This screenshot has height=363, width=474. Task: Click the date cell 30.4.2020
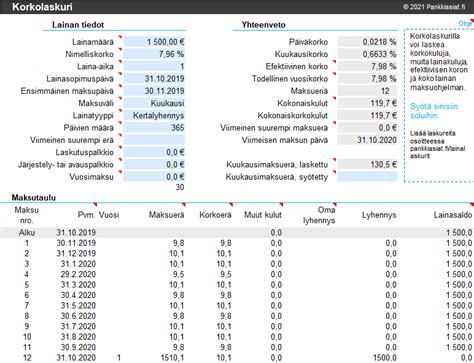[x=78, y=295]
